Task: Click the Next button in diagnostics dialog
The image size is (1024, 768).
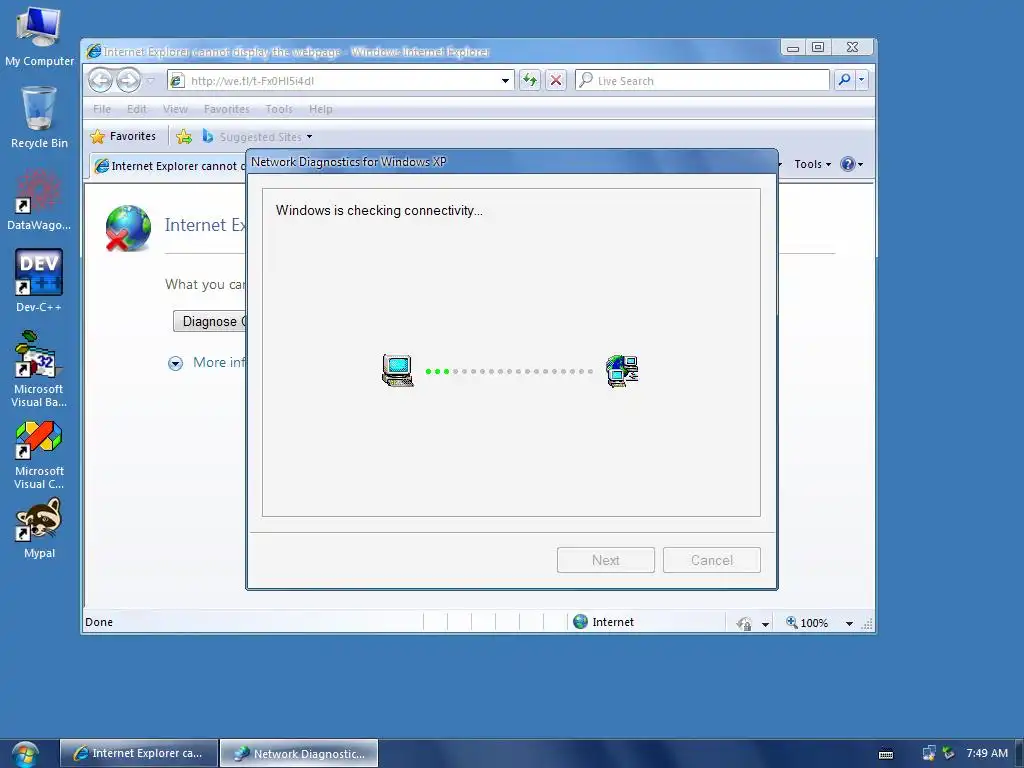Action: point(605,560)
